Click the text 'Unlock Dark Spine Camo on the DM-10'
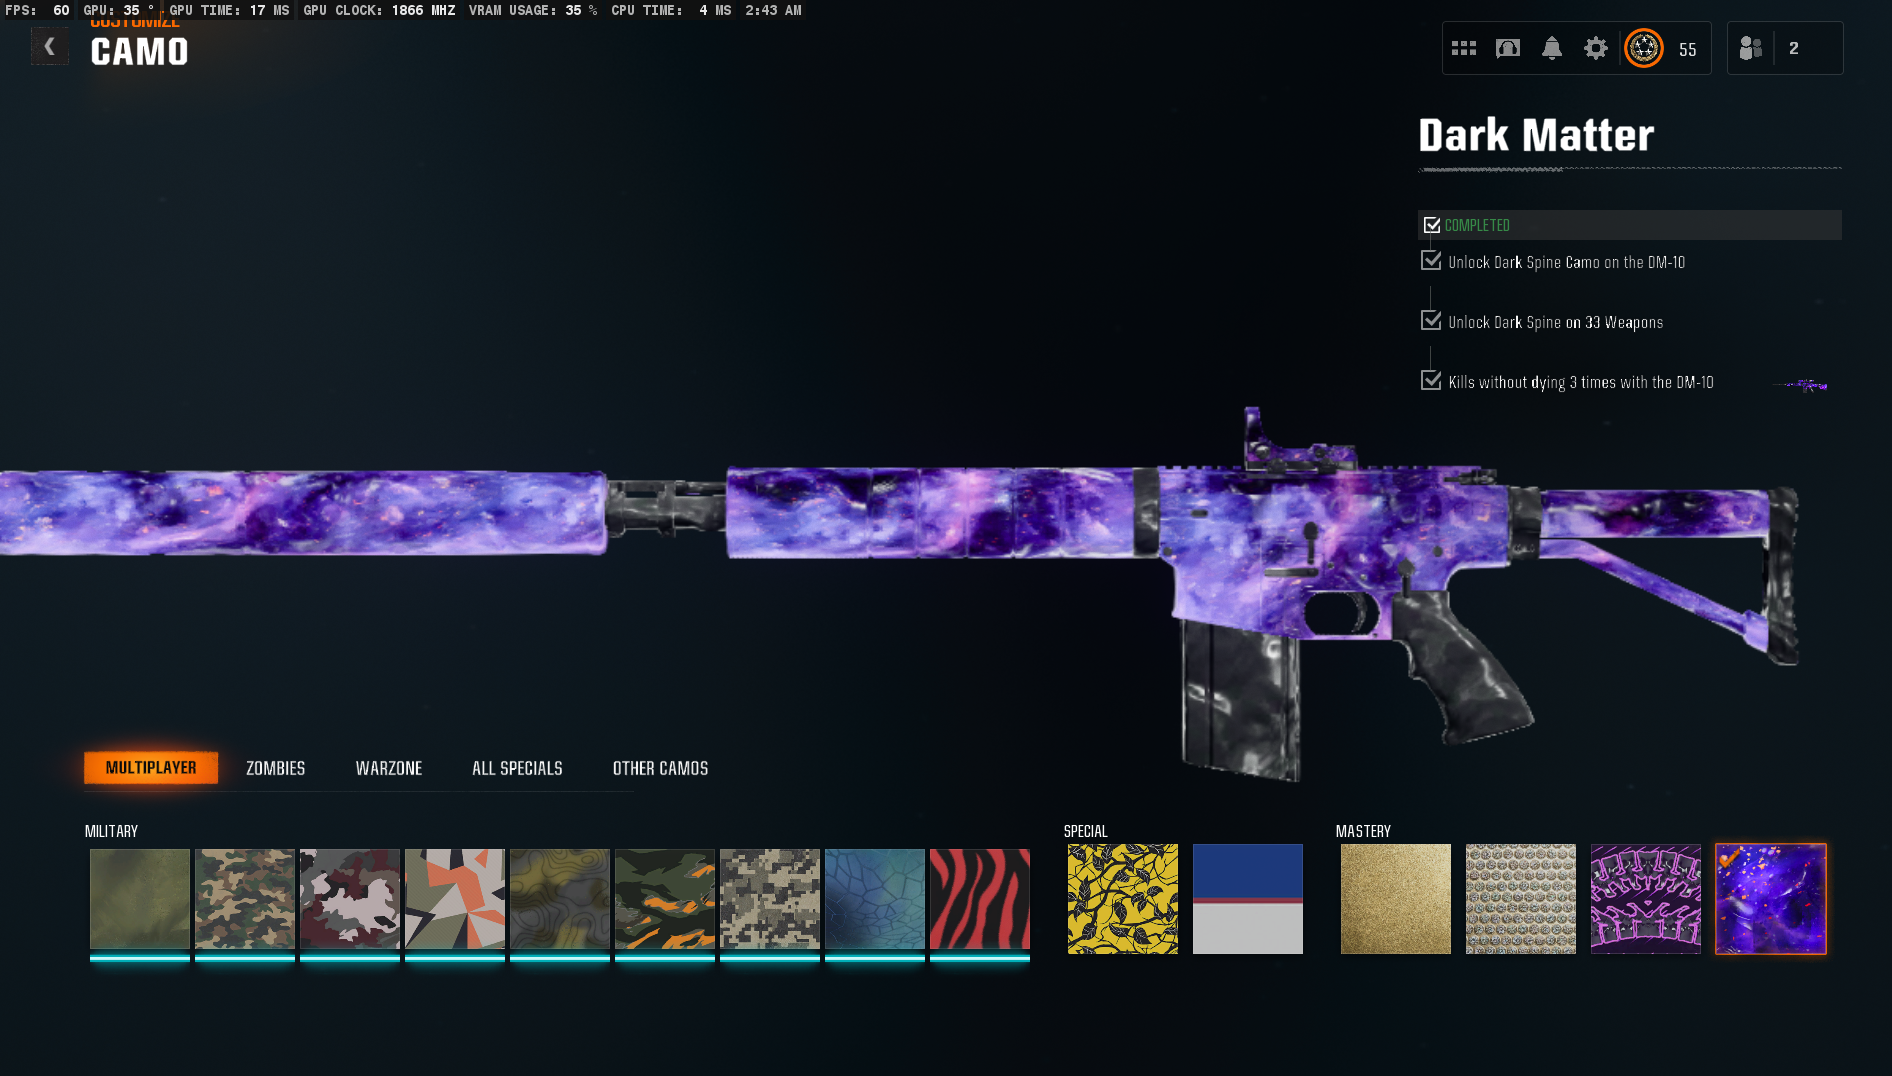The height and width of the screenshot is (1076, 1892). tap(1567, 262)
